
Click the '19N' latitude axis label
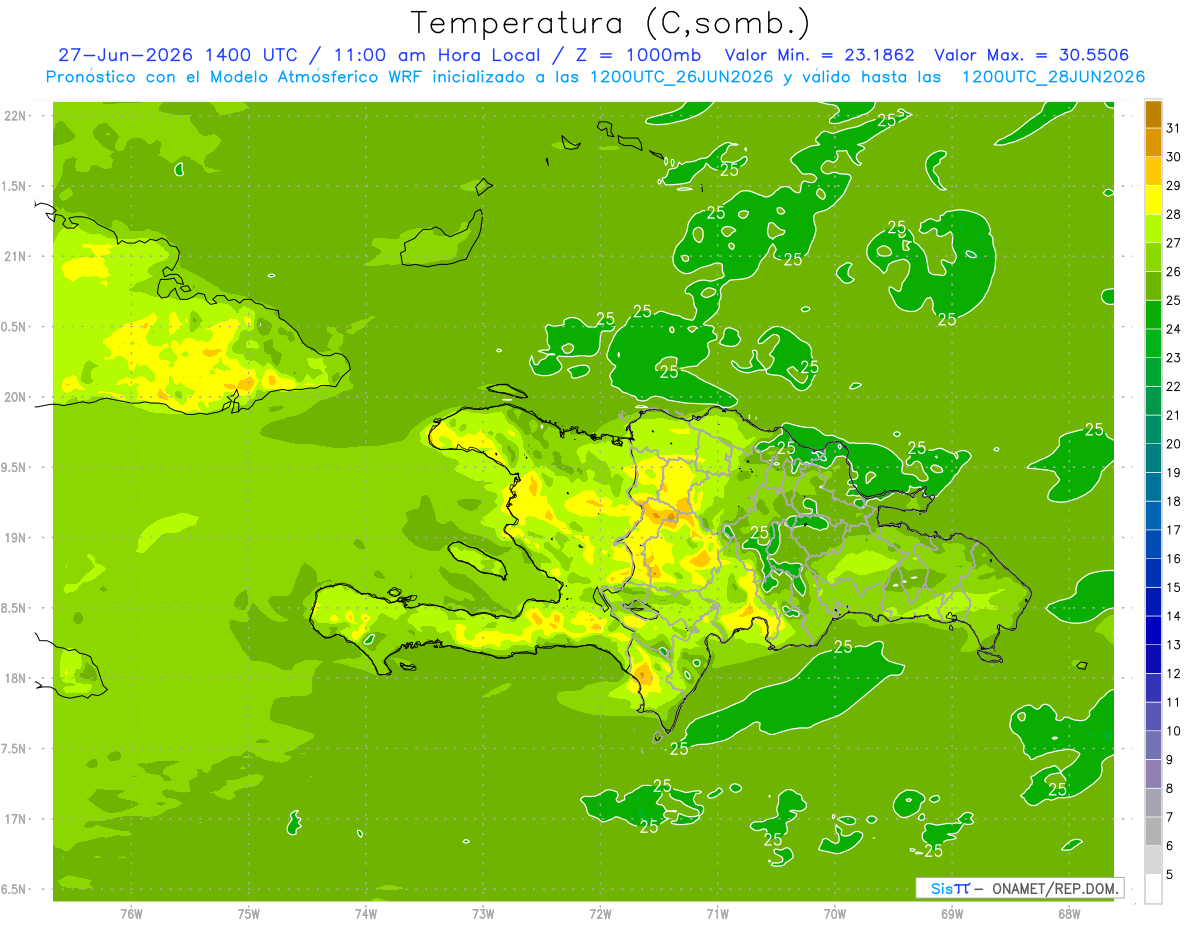[17, 538]
